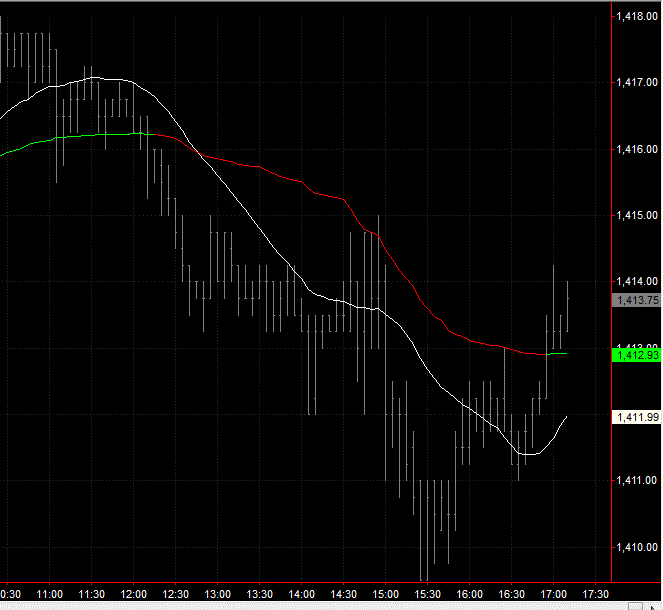Click the 1,414.00 price axis label

point(637,281)
